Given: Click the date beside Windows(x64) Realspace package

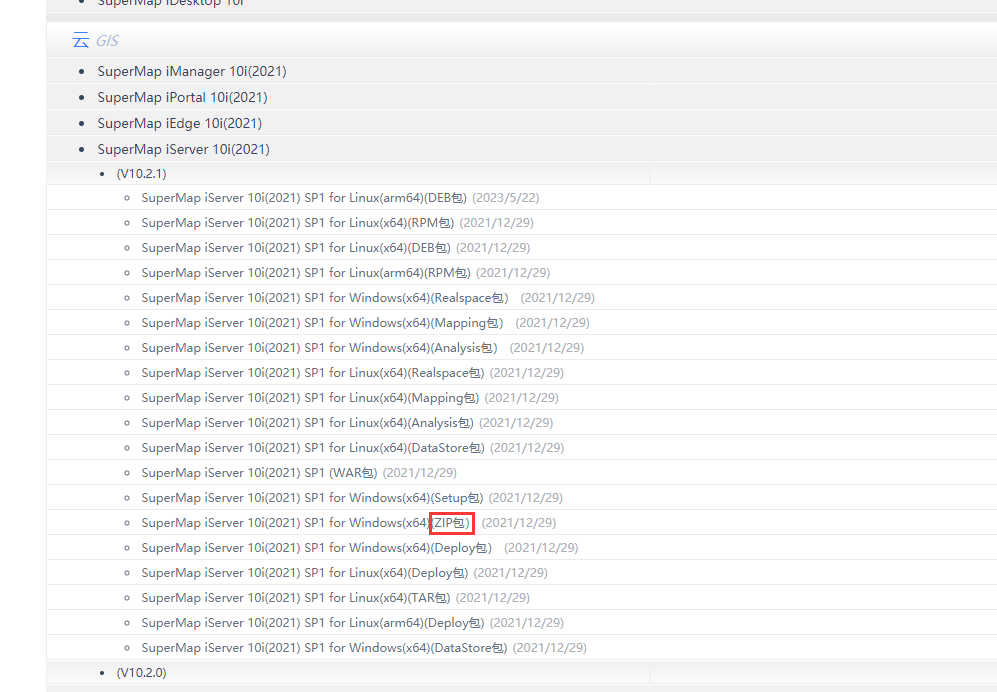Looking at the screenshot, I should 558,298.
